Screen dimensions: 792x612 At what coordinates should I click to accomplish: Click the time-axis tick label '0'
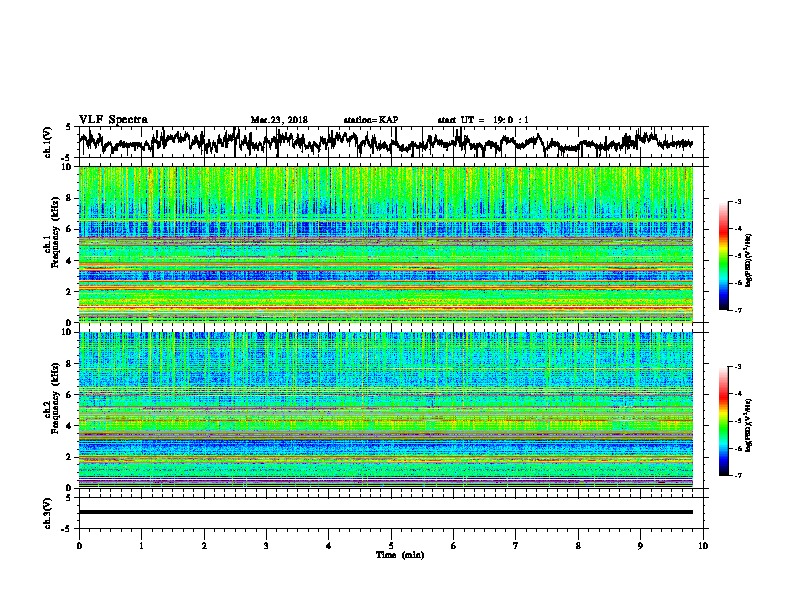pos(79,546)
